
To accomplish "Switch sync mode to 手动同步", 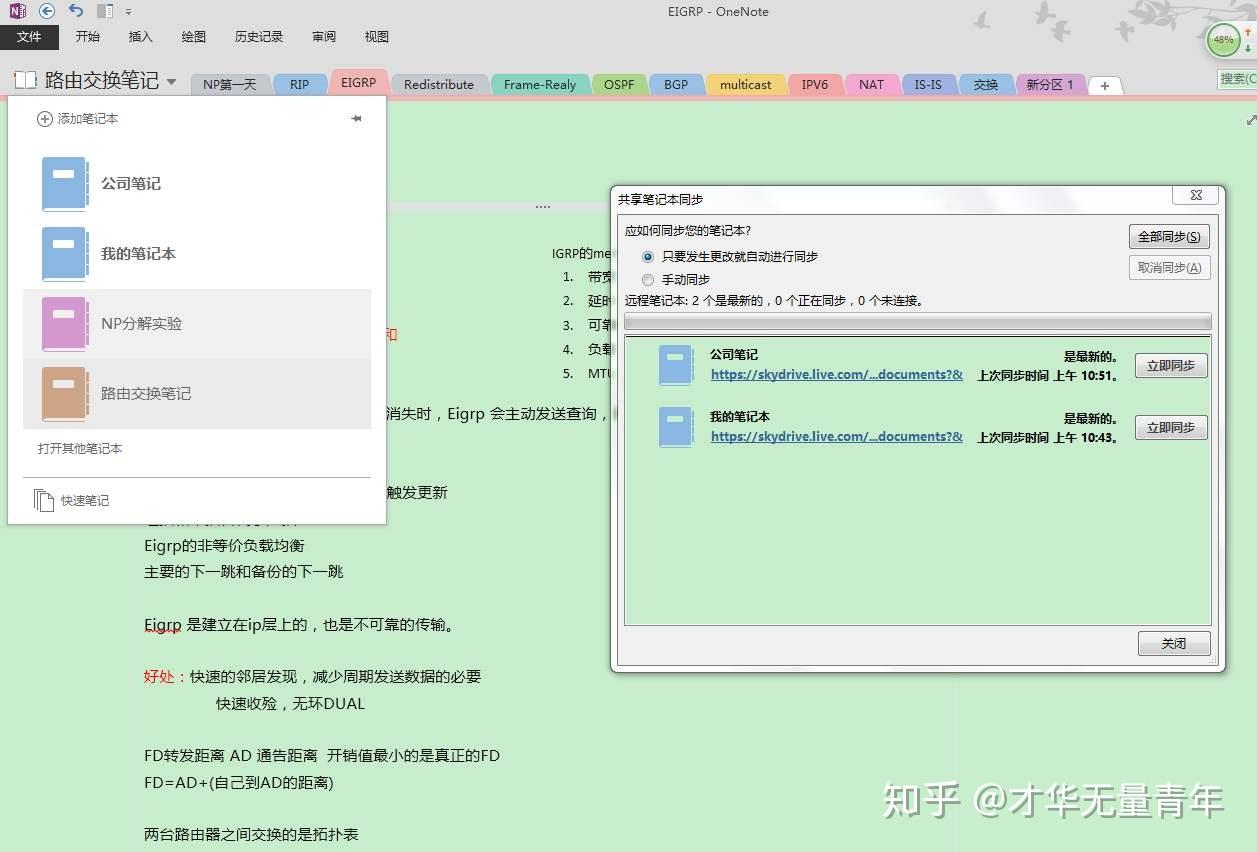I will coord(648,279).
